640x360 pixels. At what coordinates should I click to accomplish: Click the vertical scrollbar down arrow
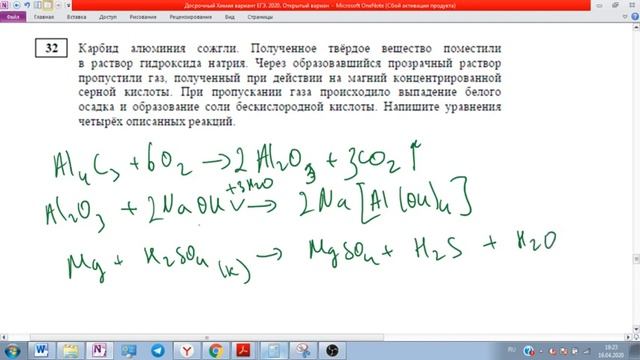[x=636, y=329]
